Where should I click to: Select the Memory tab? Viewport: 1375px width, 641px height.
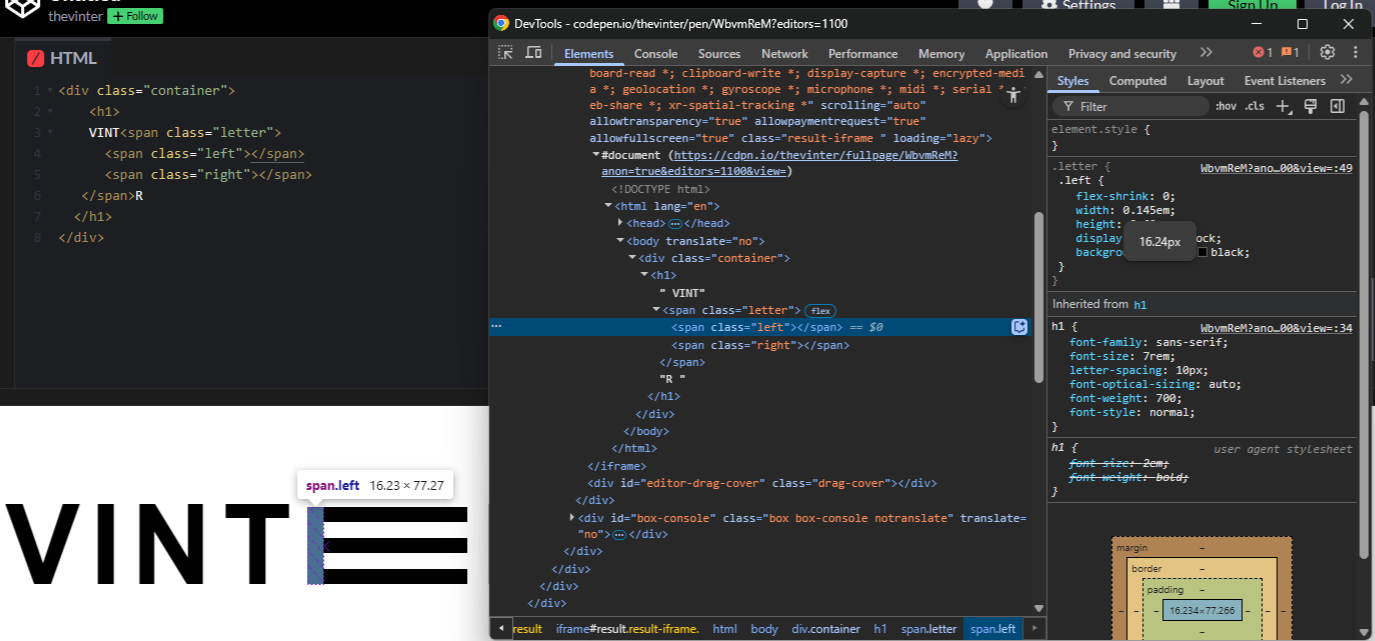pyautogui.click(x=941, y=54)
